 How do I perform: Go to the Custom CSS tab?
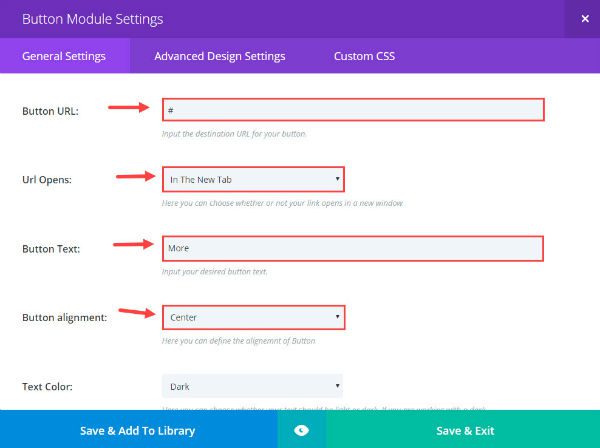click(x=364, y=56)
